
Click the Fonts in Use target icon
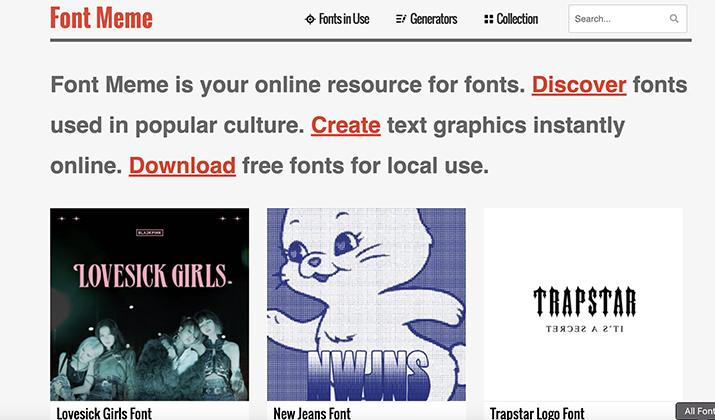[x=310, y=19]
